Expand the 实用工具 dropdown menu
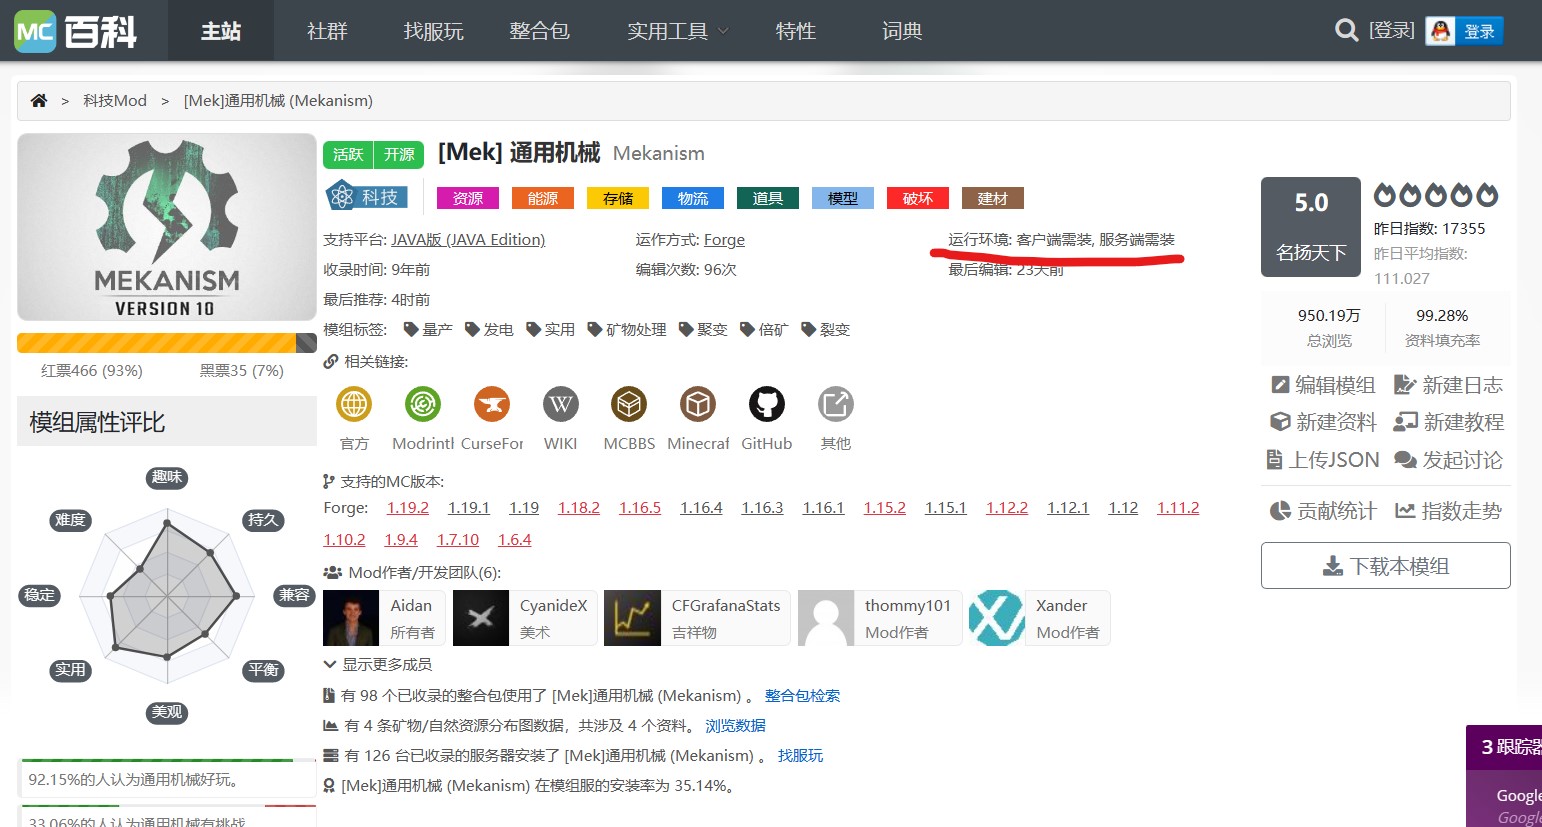Viewport: 1542px width, 827px height. 678,31
